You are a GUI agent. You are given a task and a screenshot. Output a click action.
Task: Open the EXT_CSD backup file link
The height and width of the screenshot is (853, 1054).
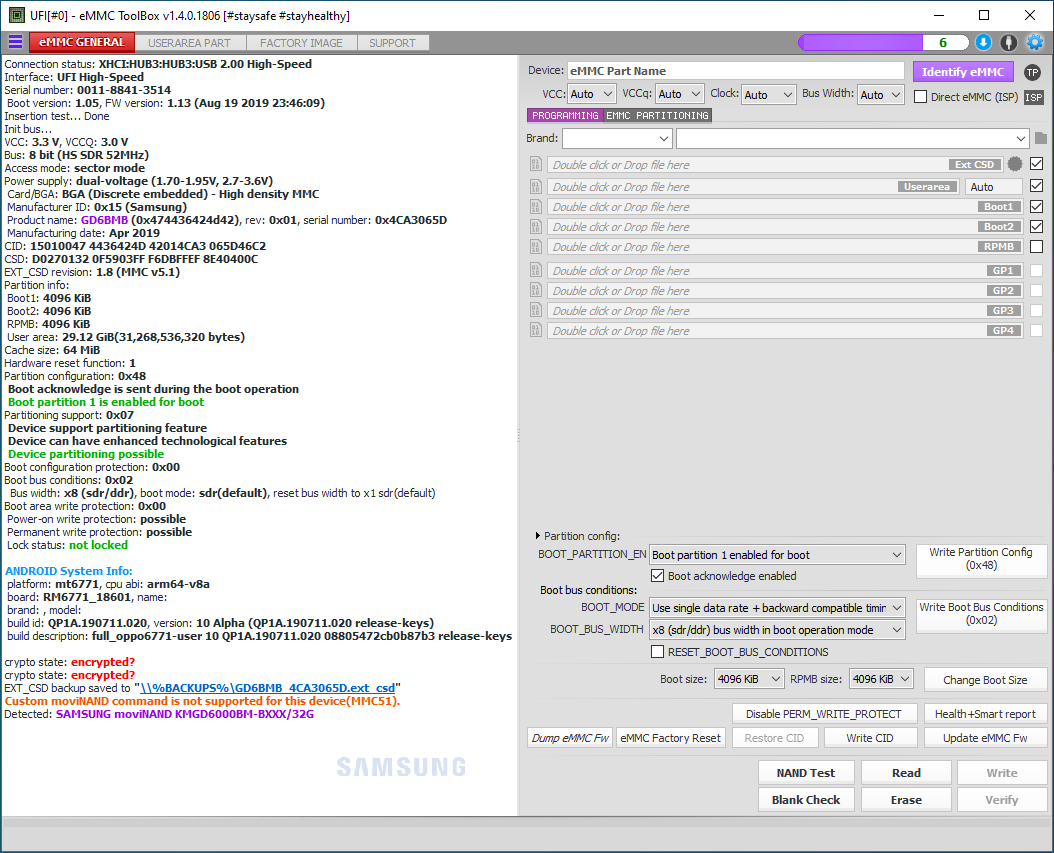[x=268, y=688]
